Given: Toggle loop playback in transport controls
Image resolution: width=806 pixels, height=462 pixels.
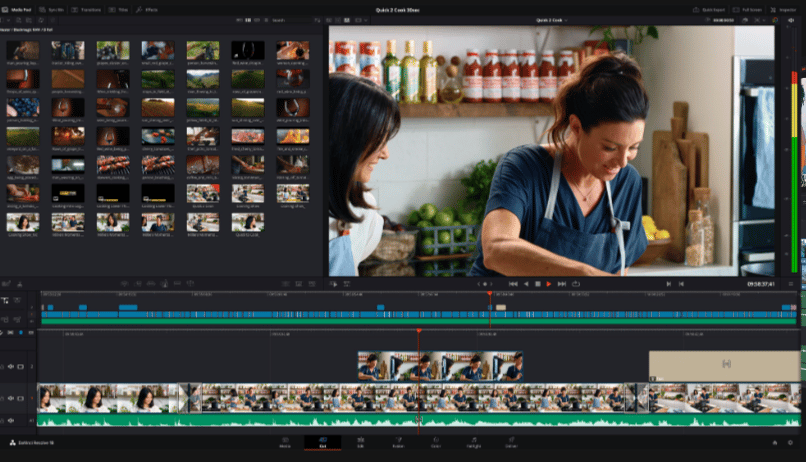Looking at the screenshot, I should point(576,284).
